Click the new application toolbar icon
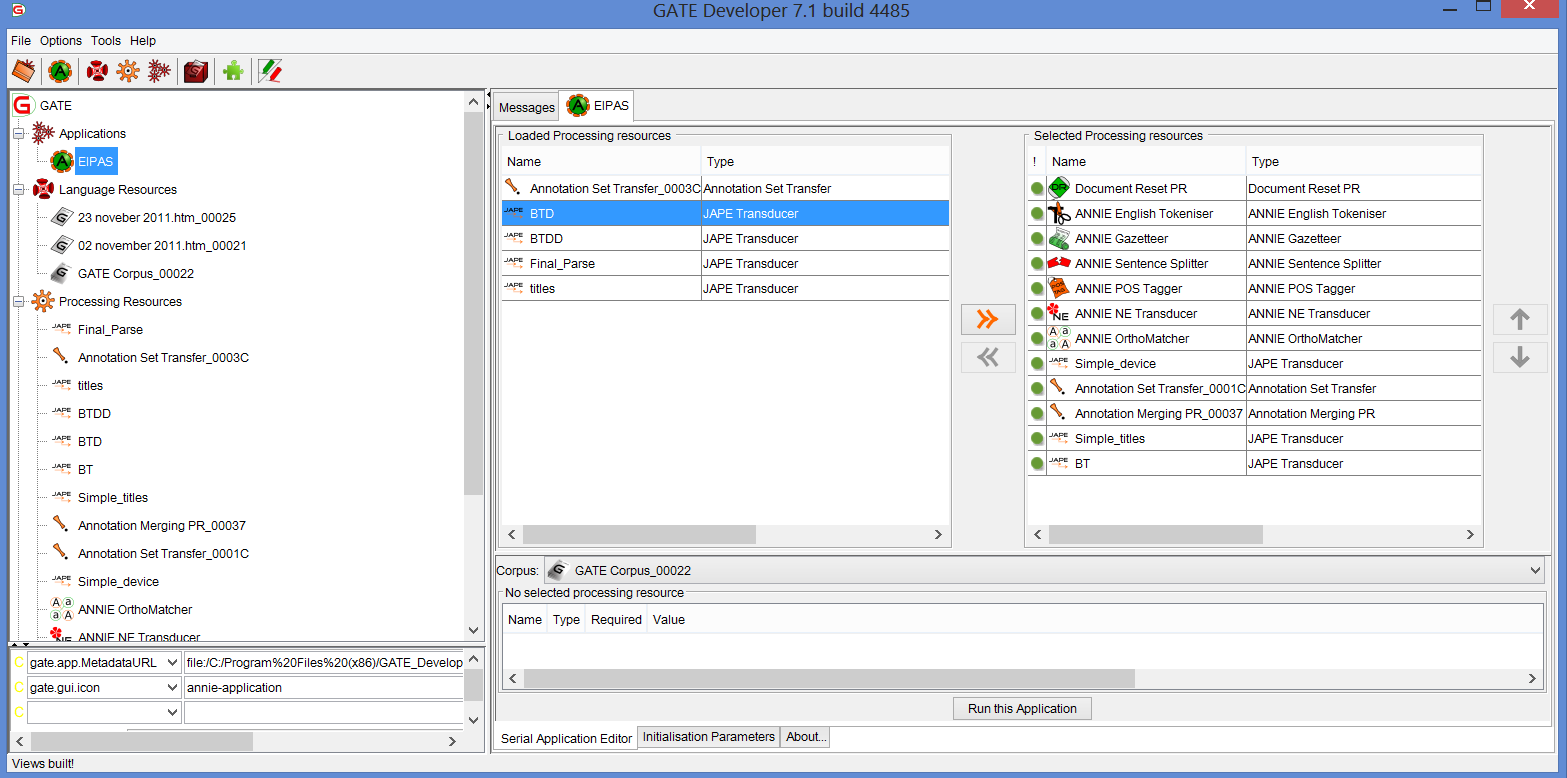The image size is (1567, 778). [x=159, y=71]
